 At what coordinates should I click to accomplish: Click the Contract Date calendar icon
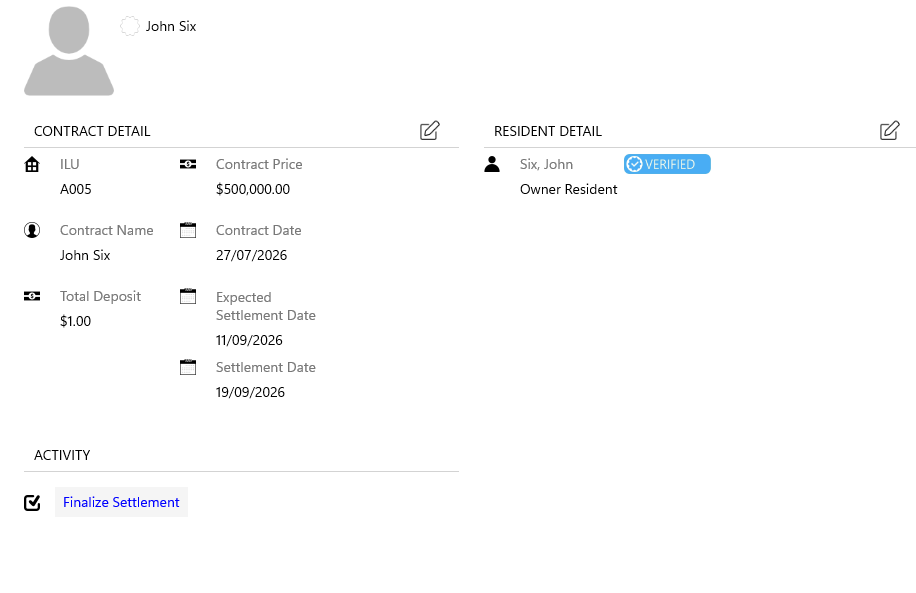[x=188, y=230]
